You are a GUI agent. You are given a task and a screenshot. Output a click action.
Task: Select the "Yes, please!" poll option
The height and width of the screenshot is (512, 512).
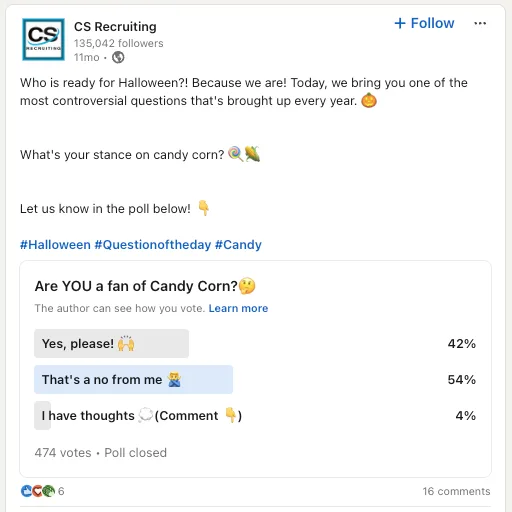click(256, 344)
